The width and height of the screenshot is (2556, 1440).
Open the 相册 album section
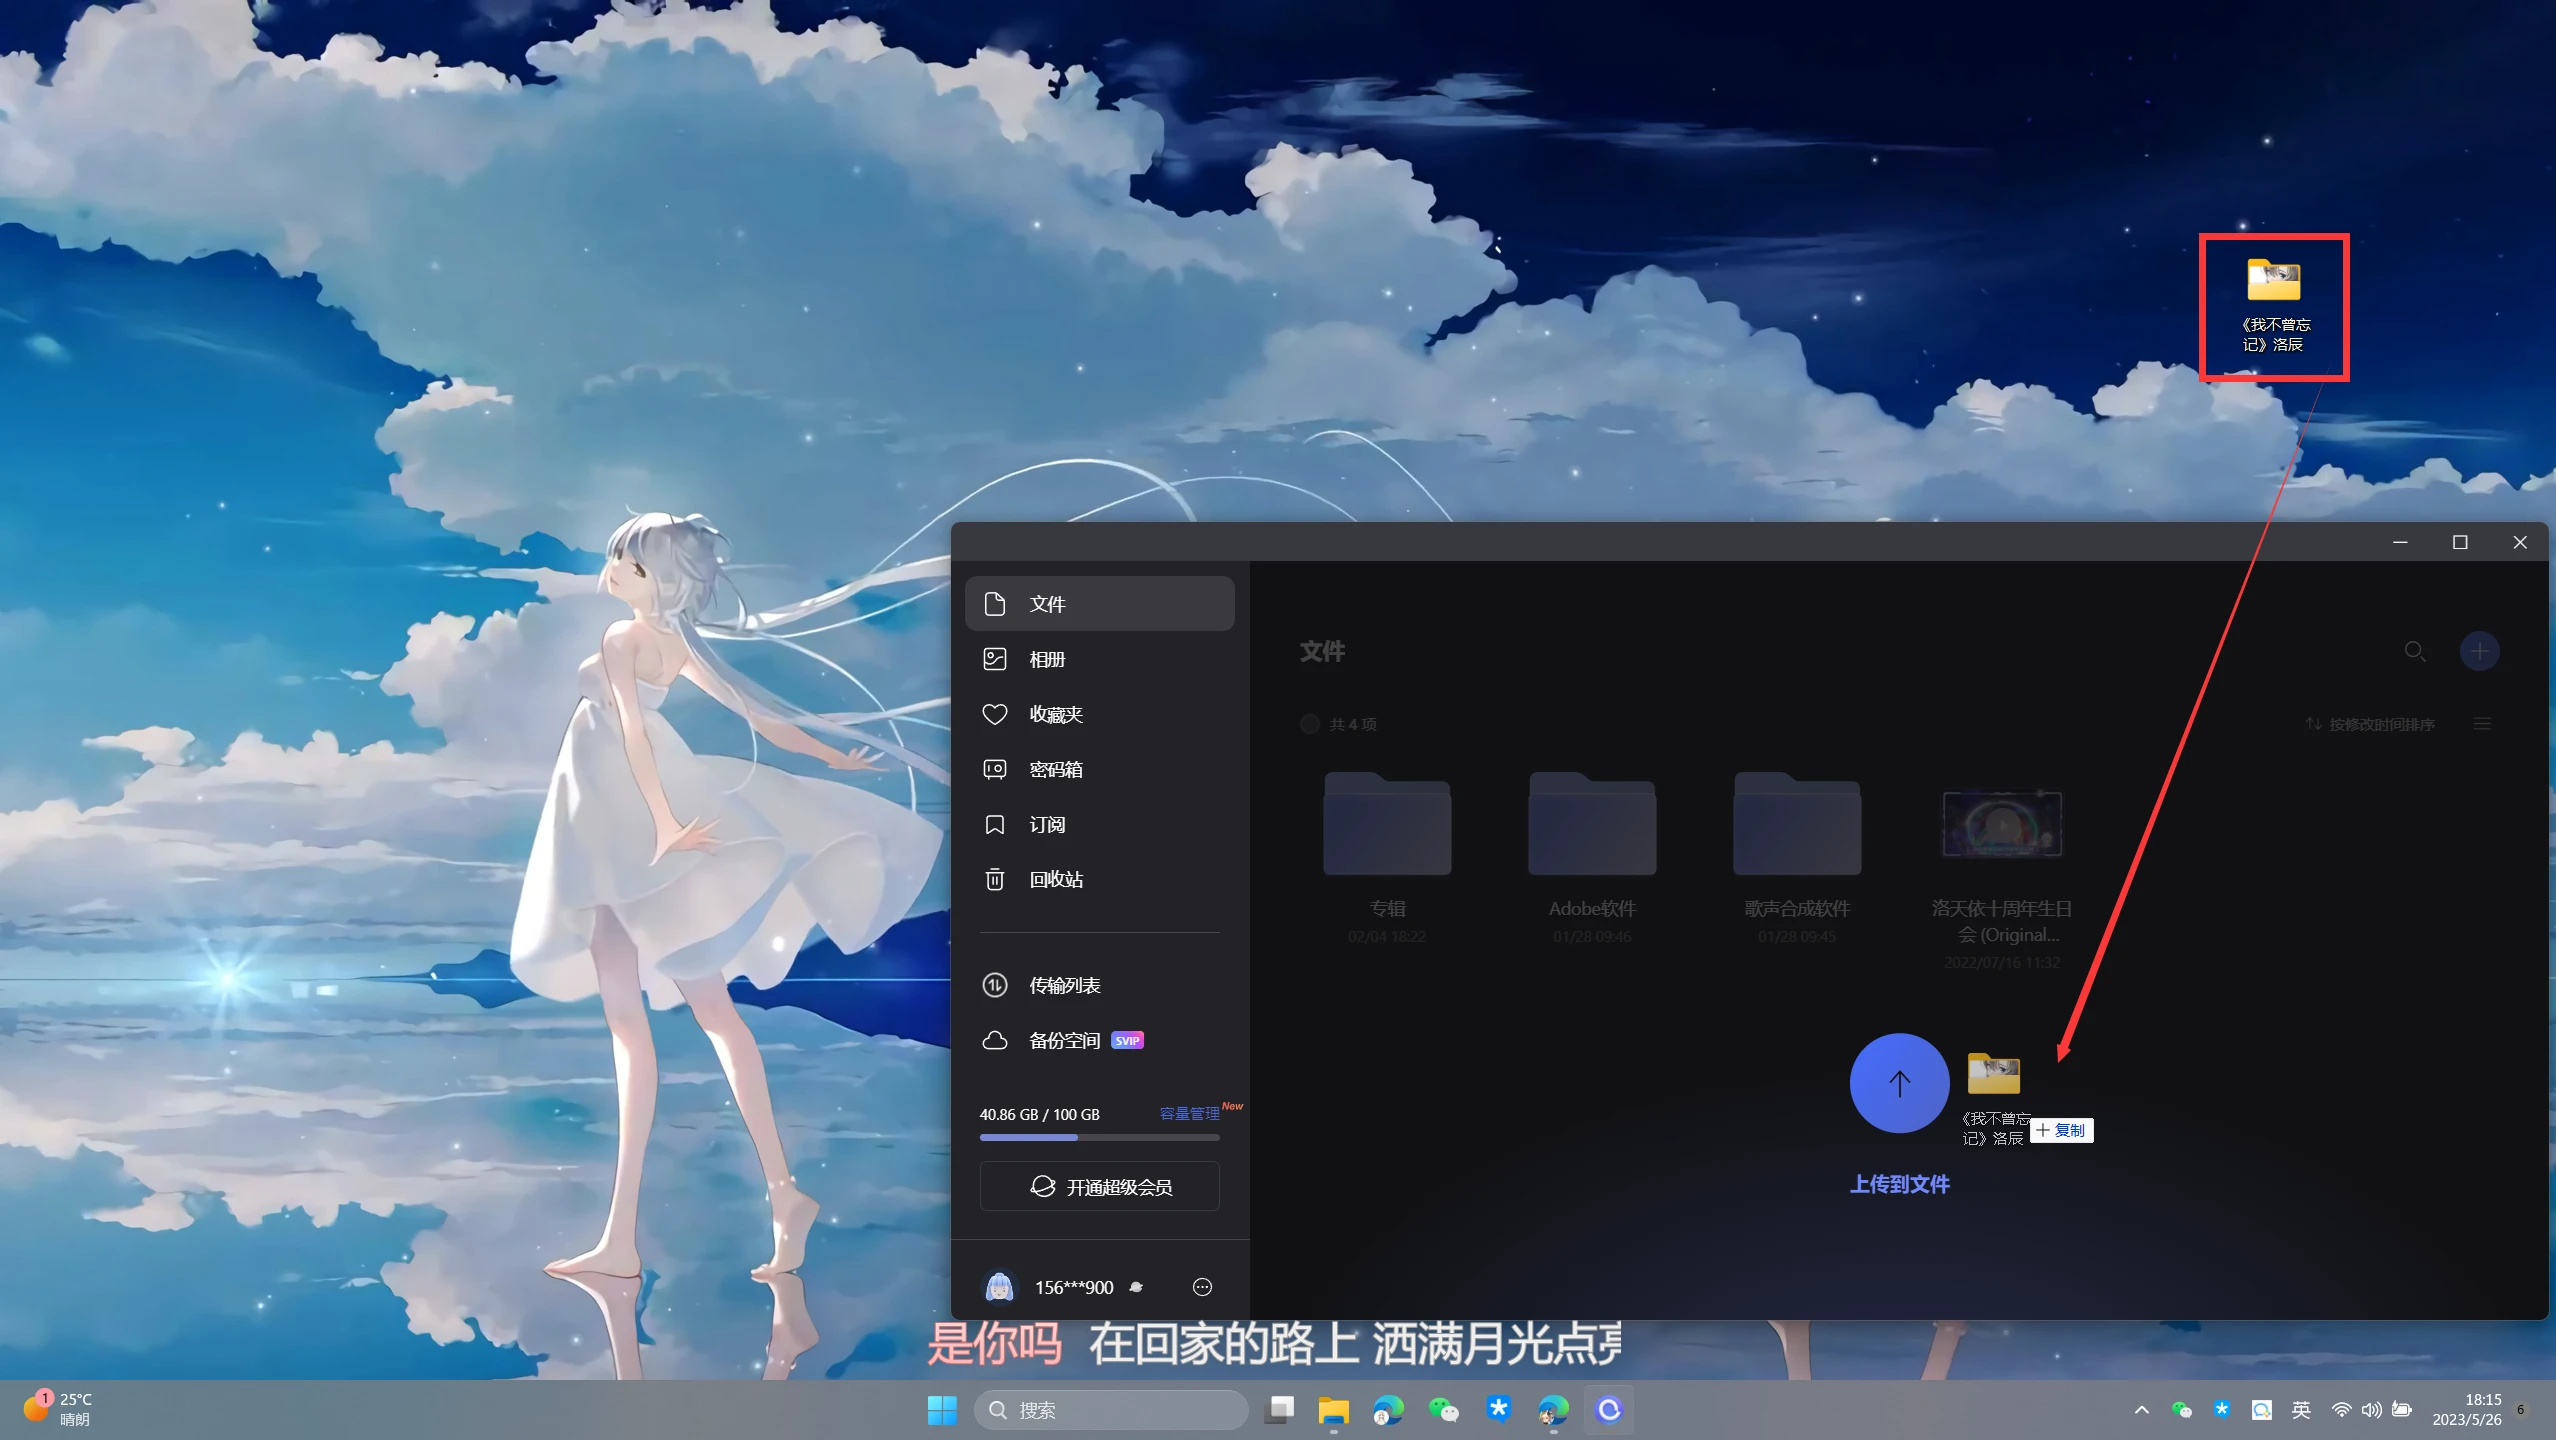[x=1047, y=659]
